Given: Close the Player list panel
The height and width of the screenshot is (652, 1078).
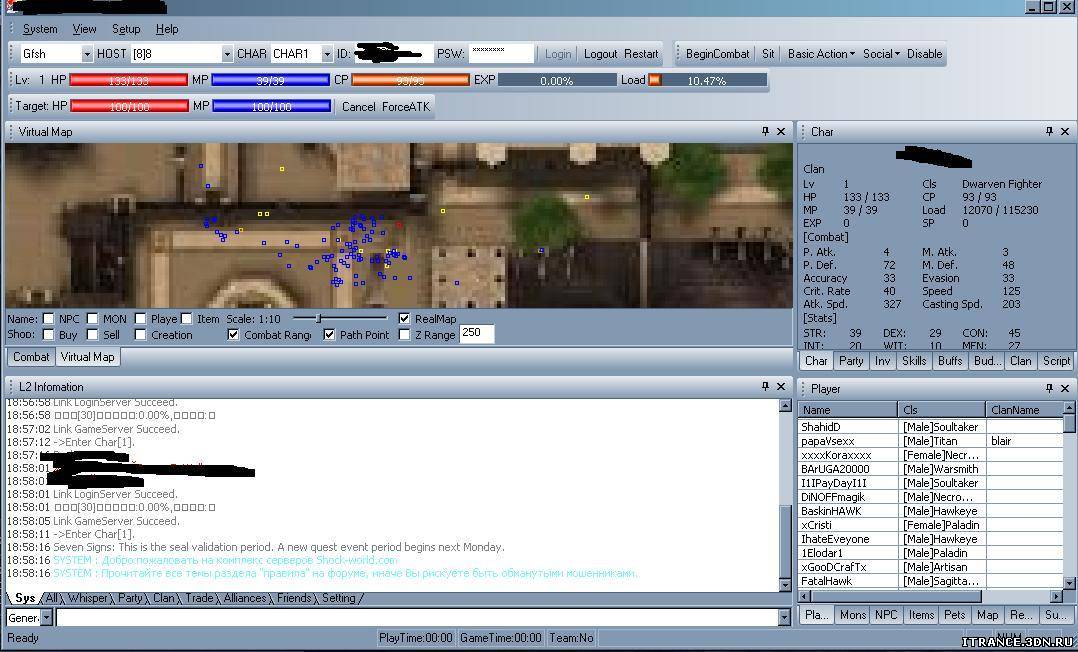Looking at the screenshot, I should (x=1065, y=389).
